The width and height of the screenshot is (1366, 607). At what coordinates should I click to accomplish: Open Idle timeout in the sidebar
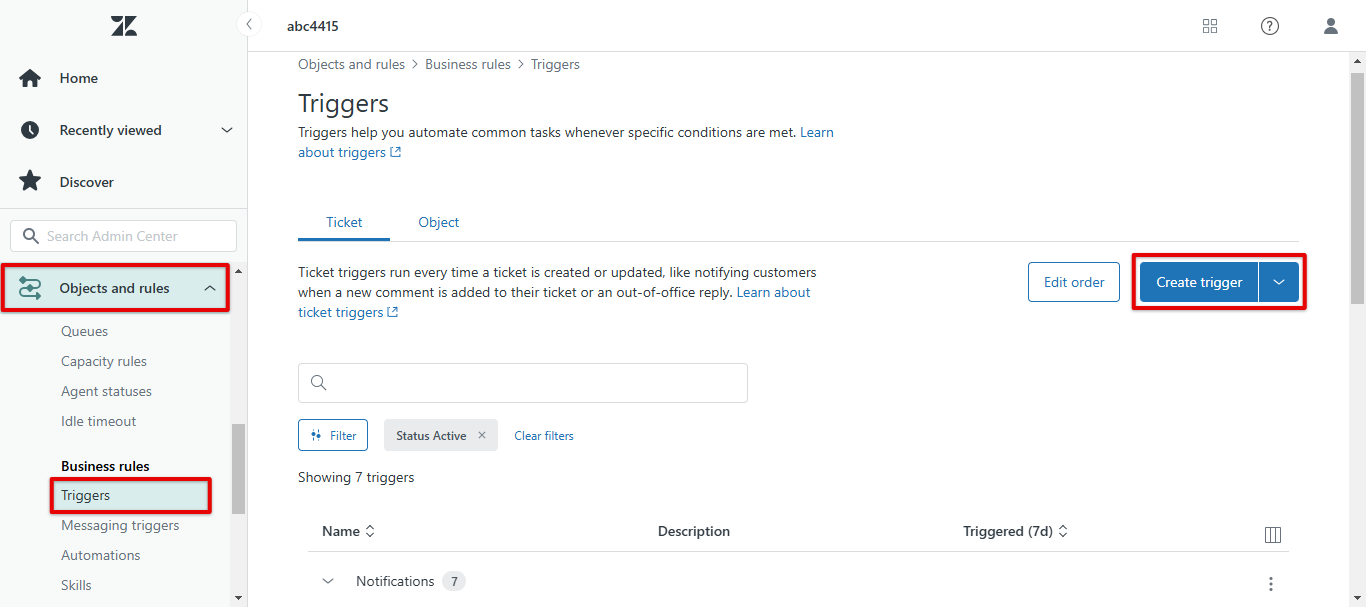(98, 421)
